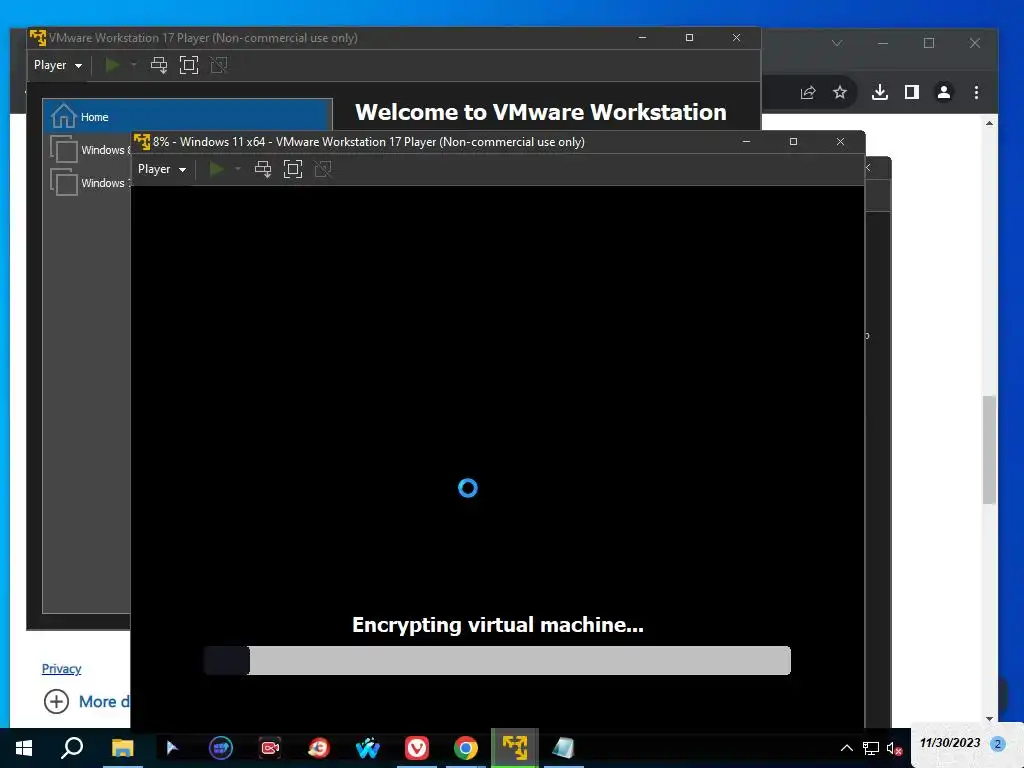The height and width of the screenshot is (768, 1024).
Task: Click the encrypting progress bar
Action: pos(497,660)
